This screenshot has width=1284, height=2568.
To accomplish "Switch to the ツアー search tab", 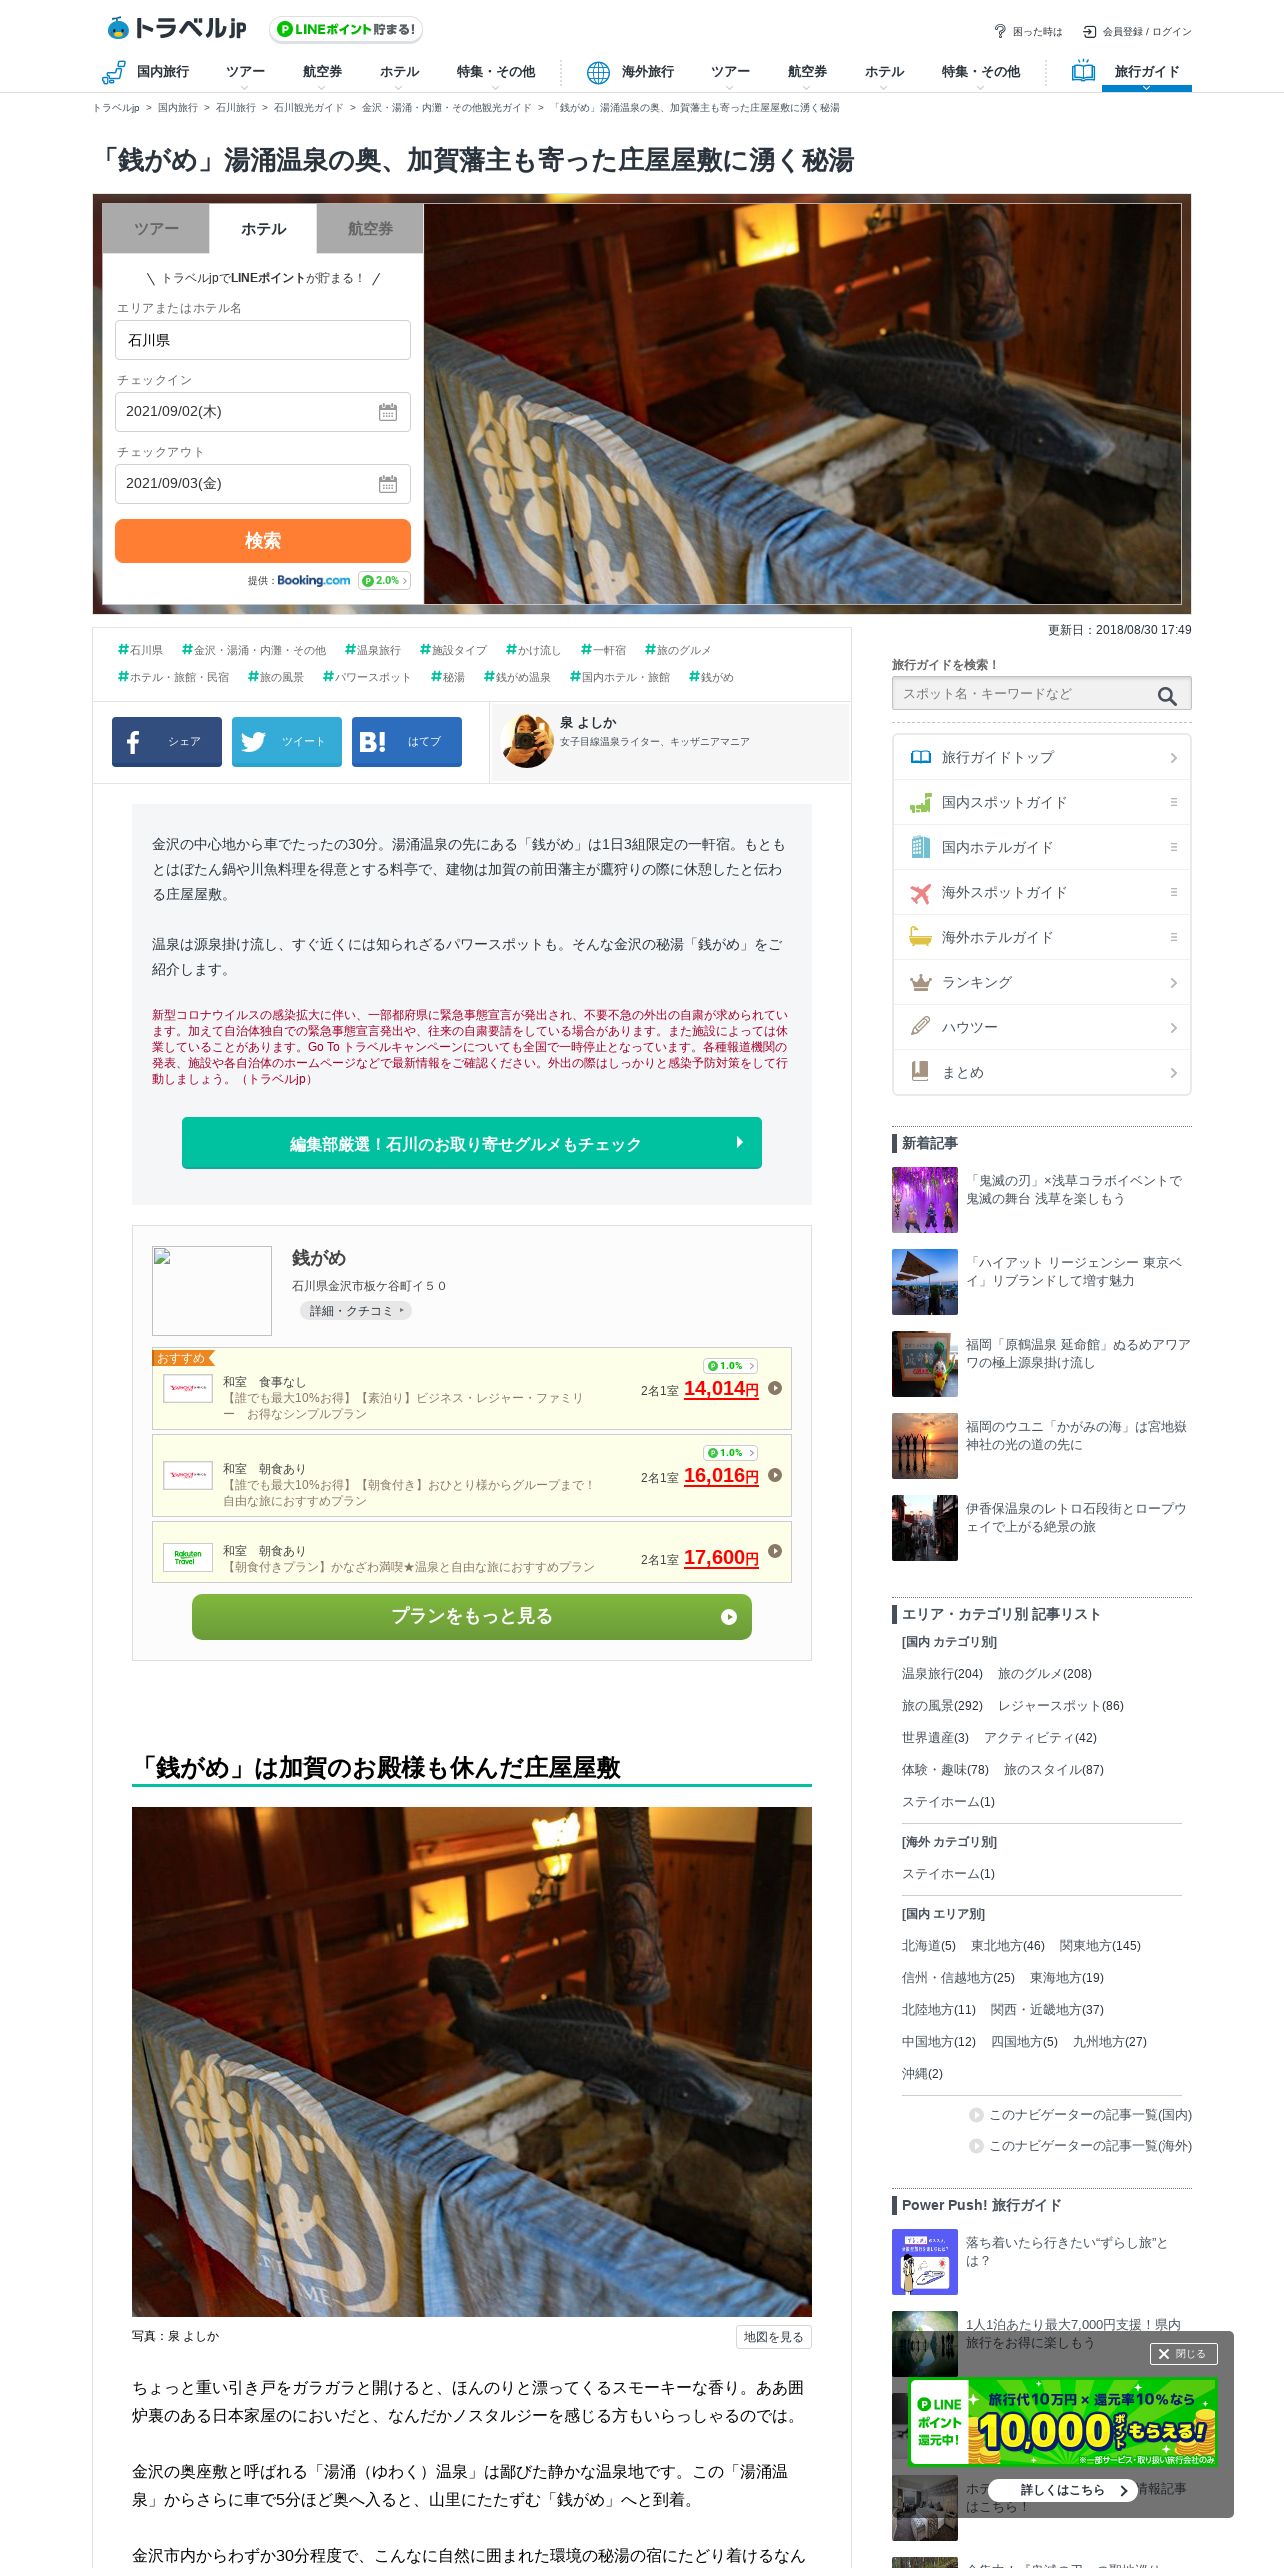I will pos(156,229).
